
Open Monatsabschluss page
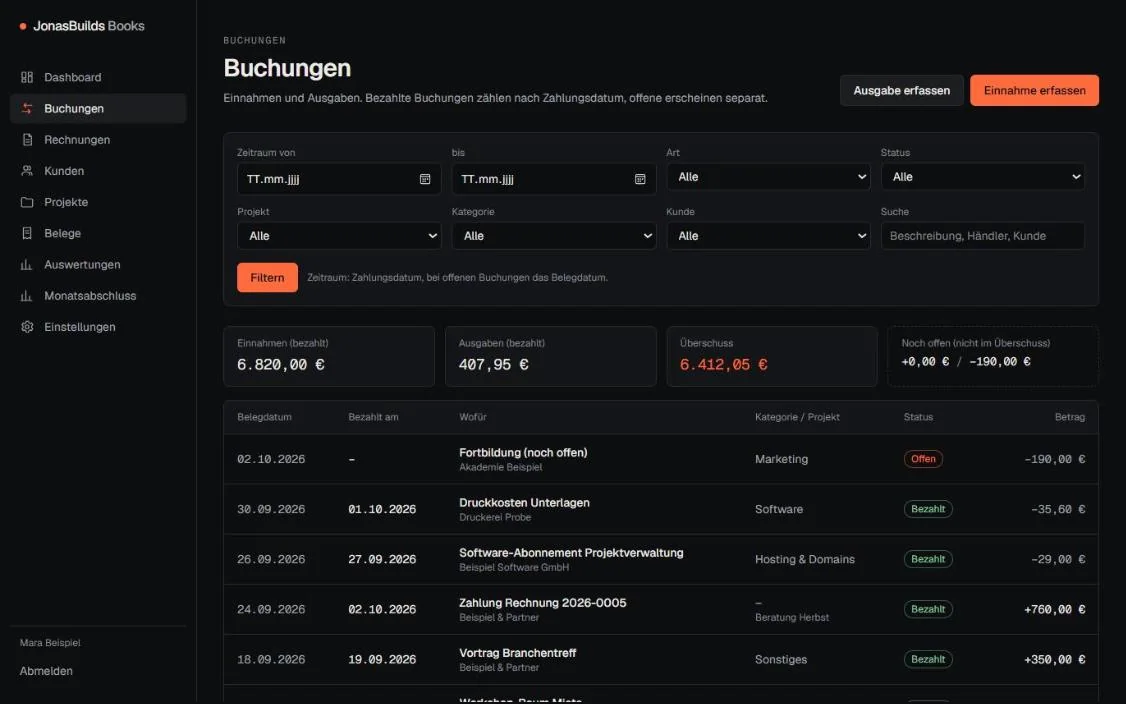coord(98,296)
